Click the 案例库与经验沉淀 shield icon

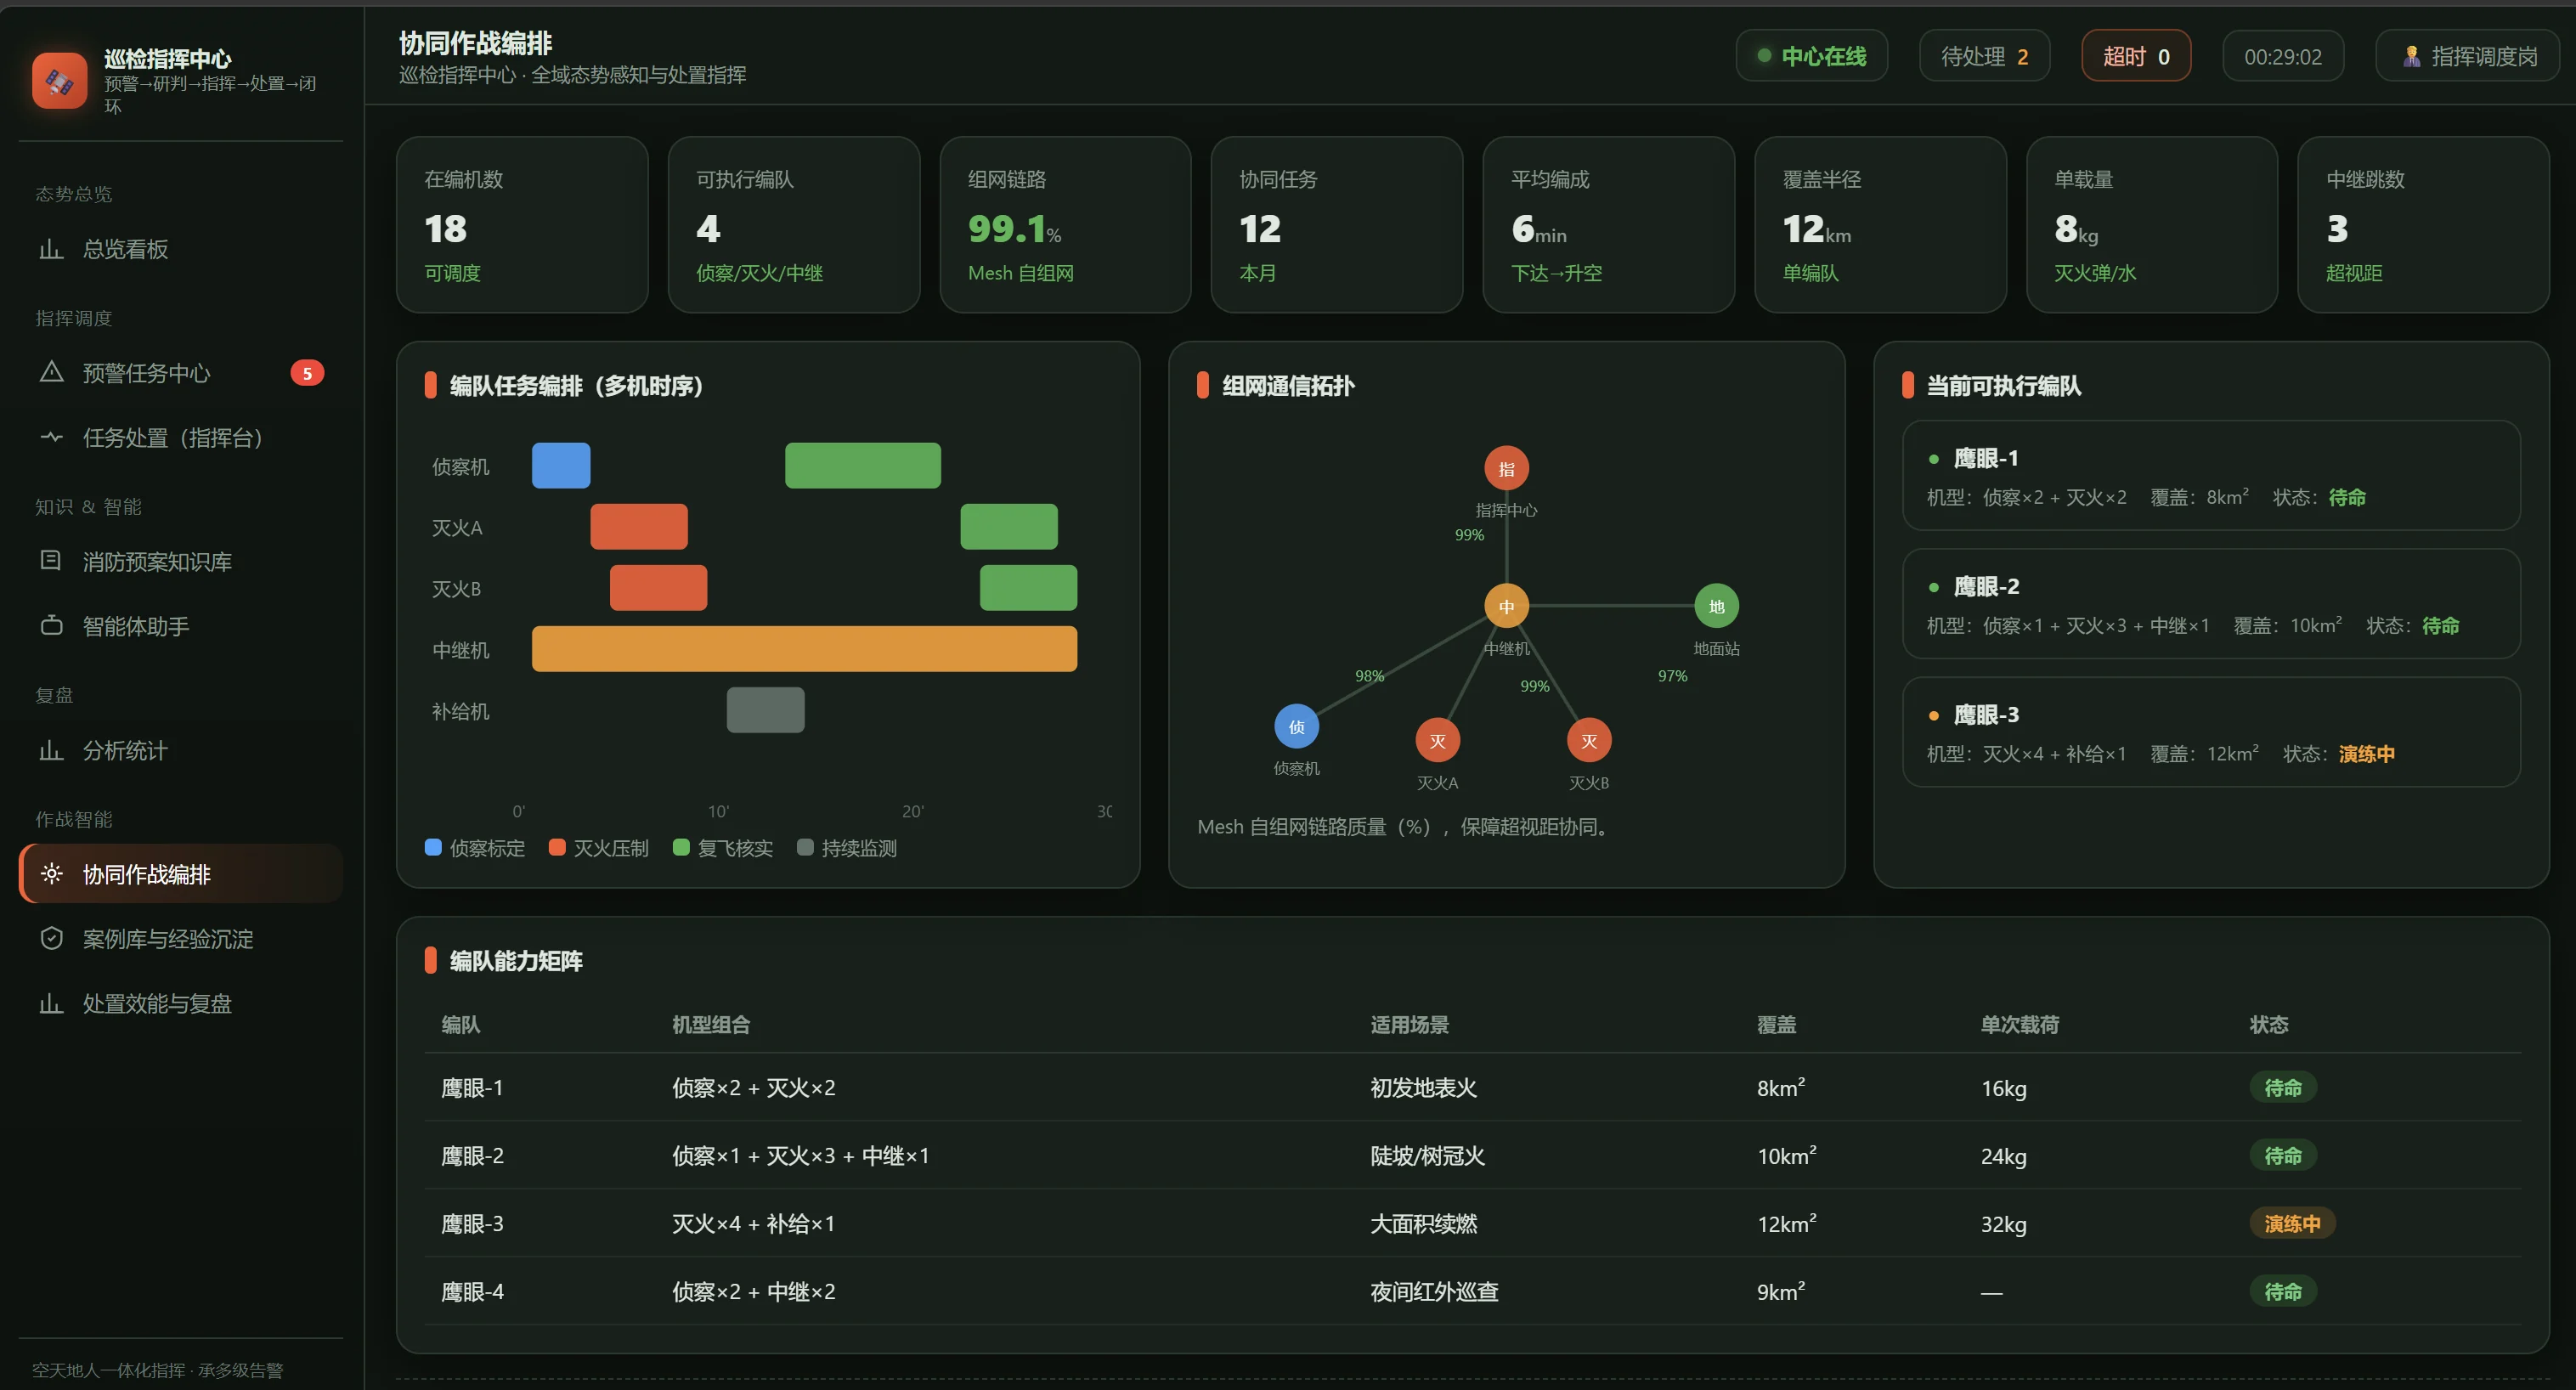point(51,938)
